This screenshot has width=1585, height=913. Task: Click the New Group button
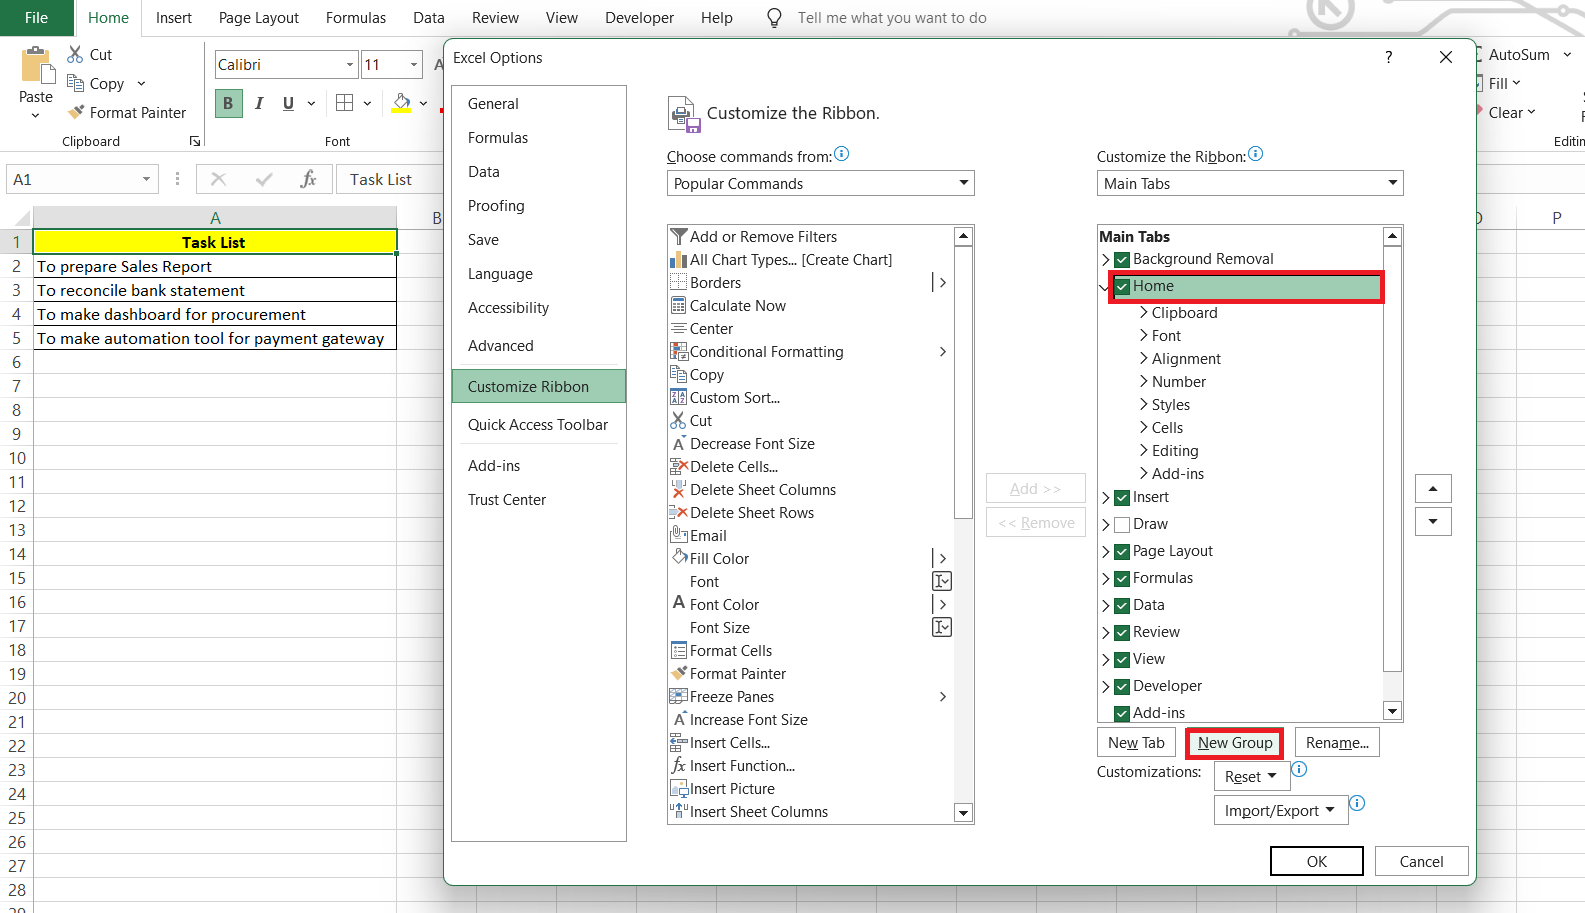coord(1235,743)
